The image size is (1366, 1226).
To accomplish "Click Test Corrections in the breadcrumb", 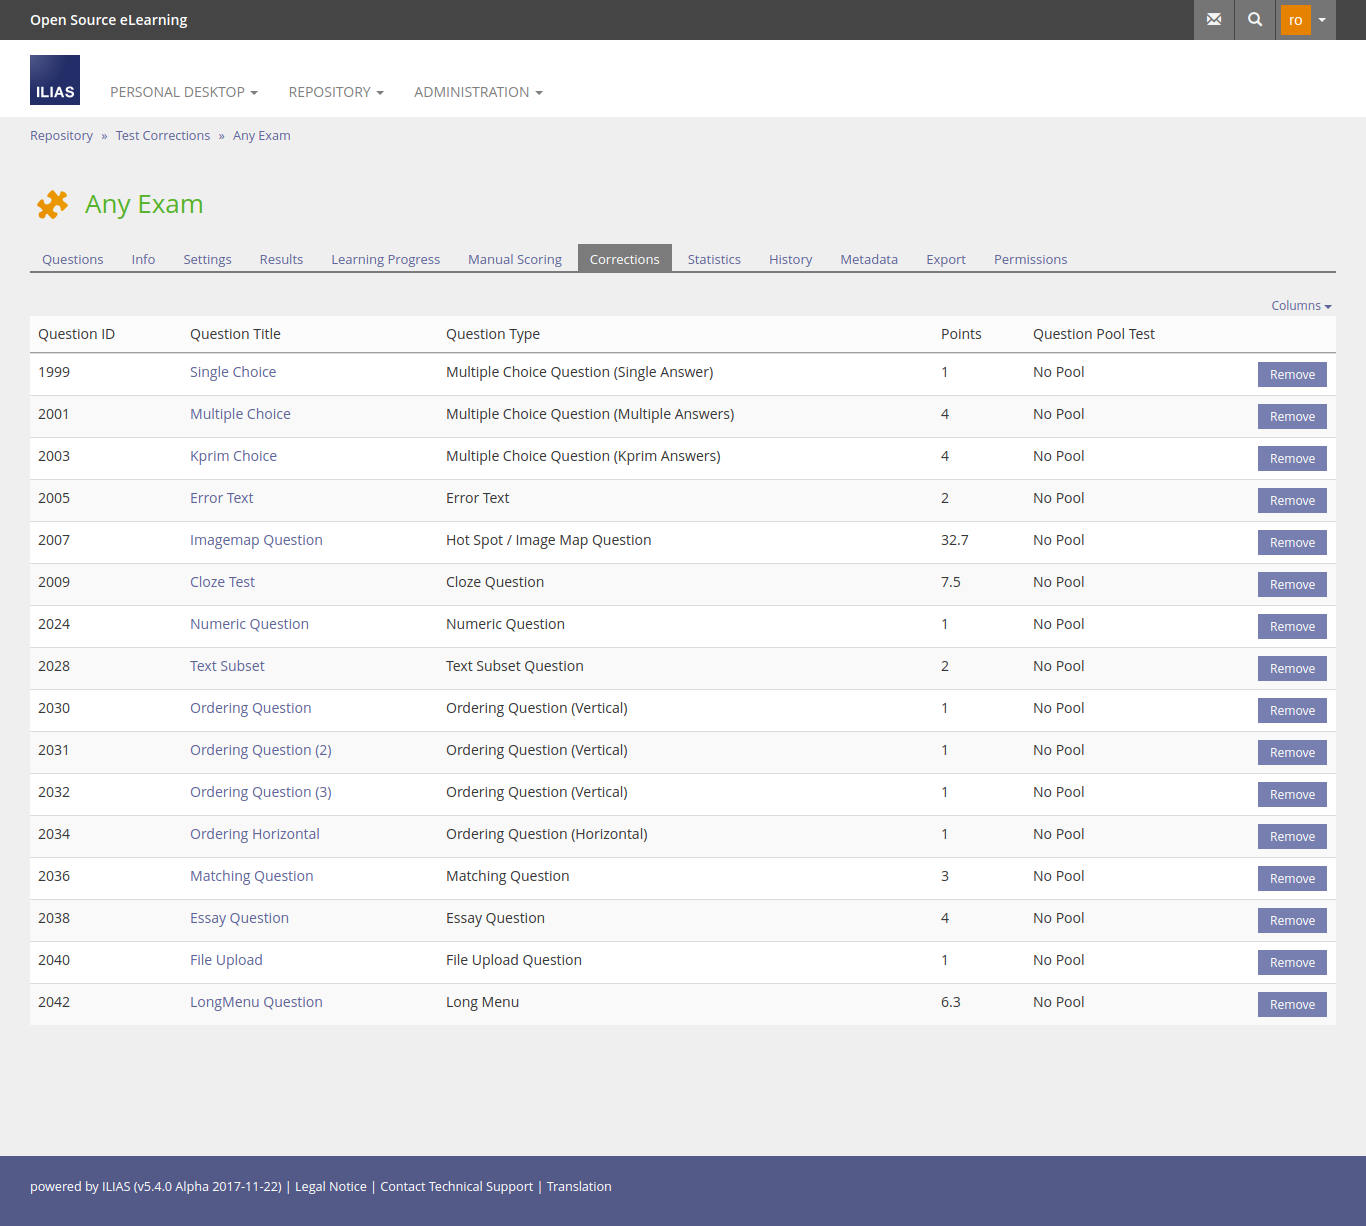I will pos(162,136).
